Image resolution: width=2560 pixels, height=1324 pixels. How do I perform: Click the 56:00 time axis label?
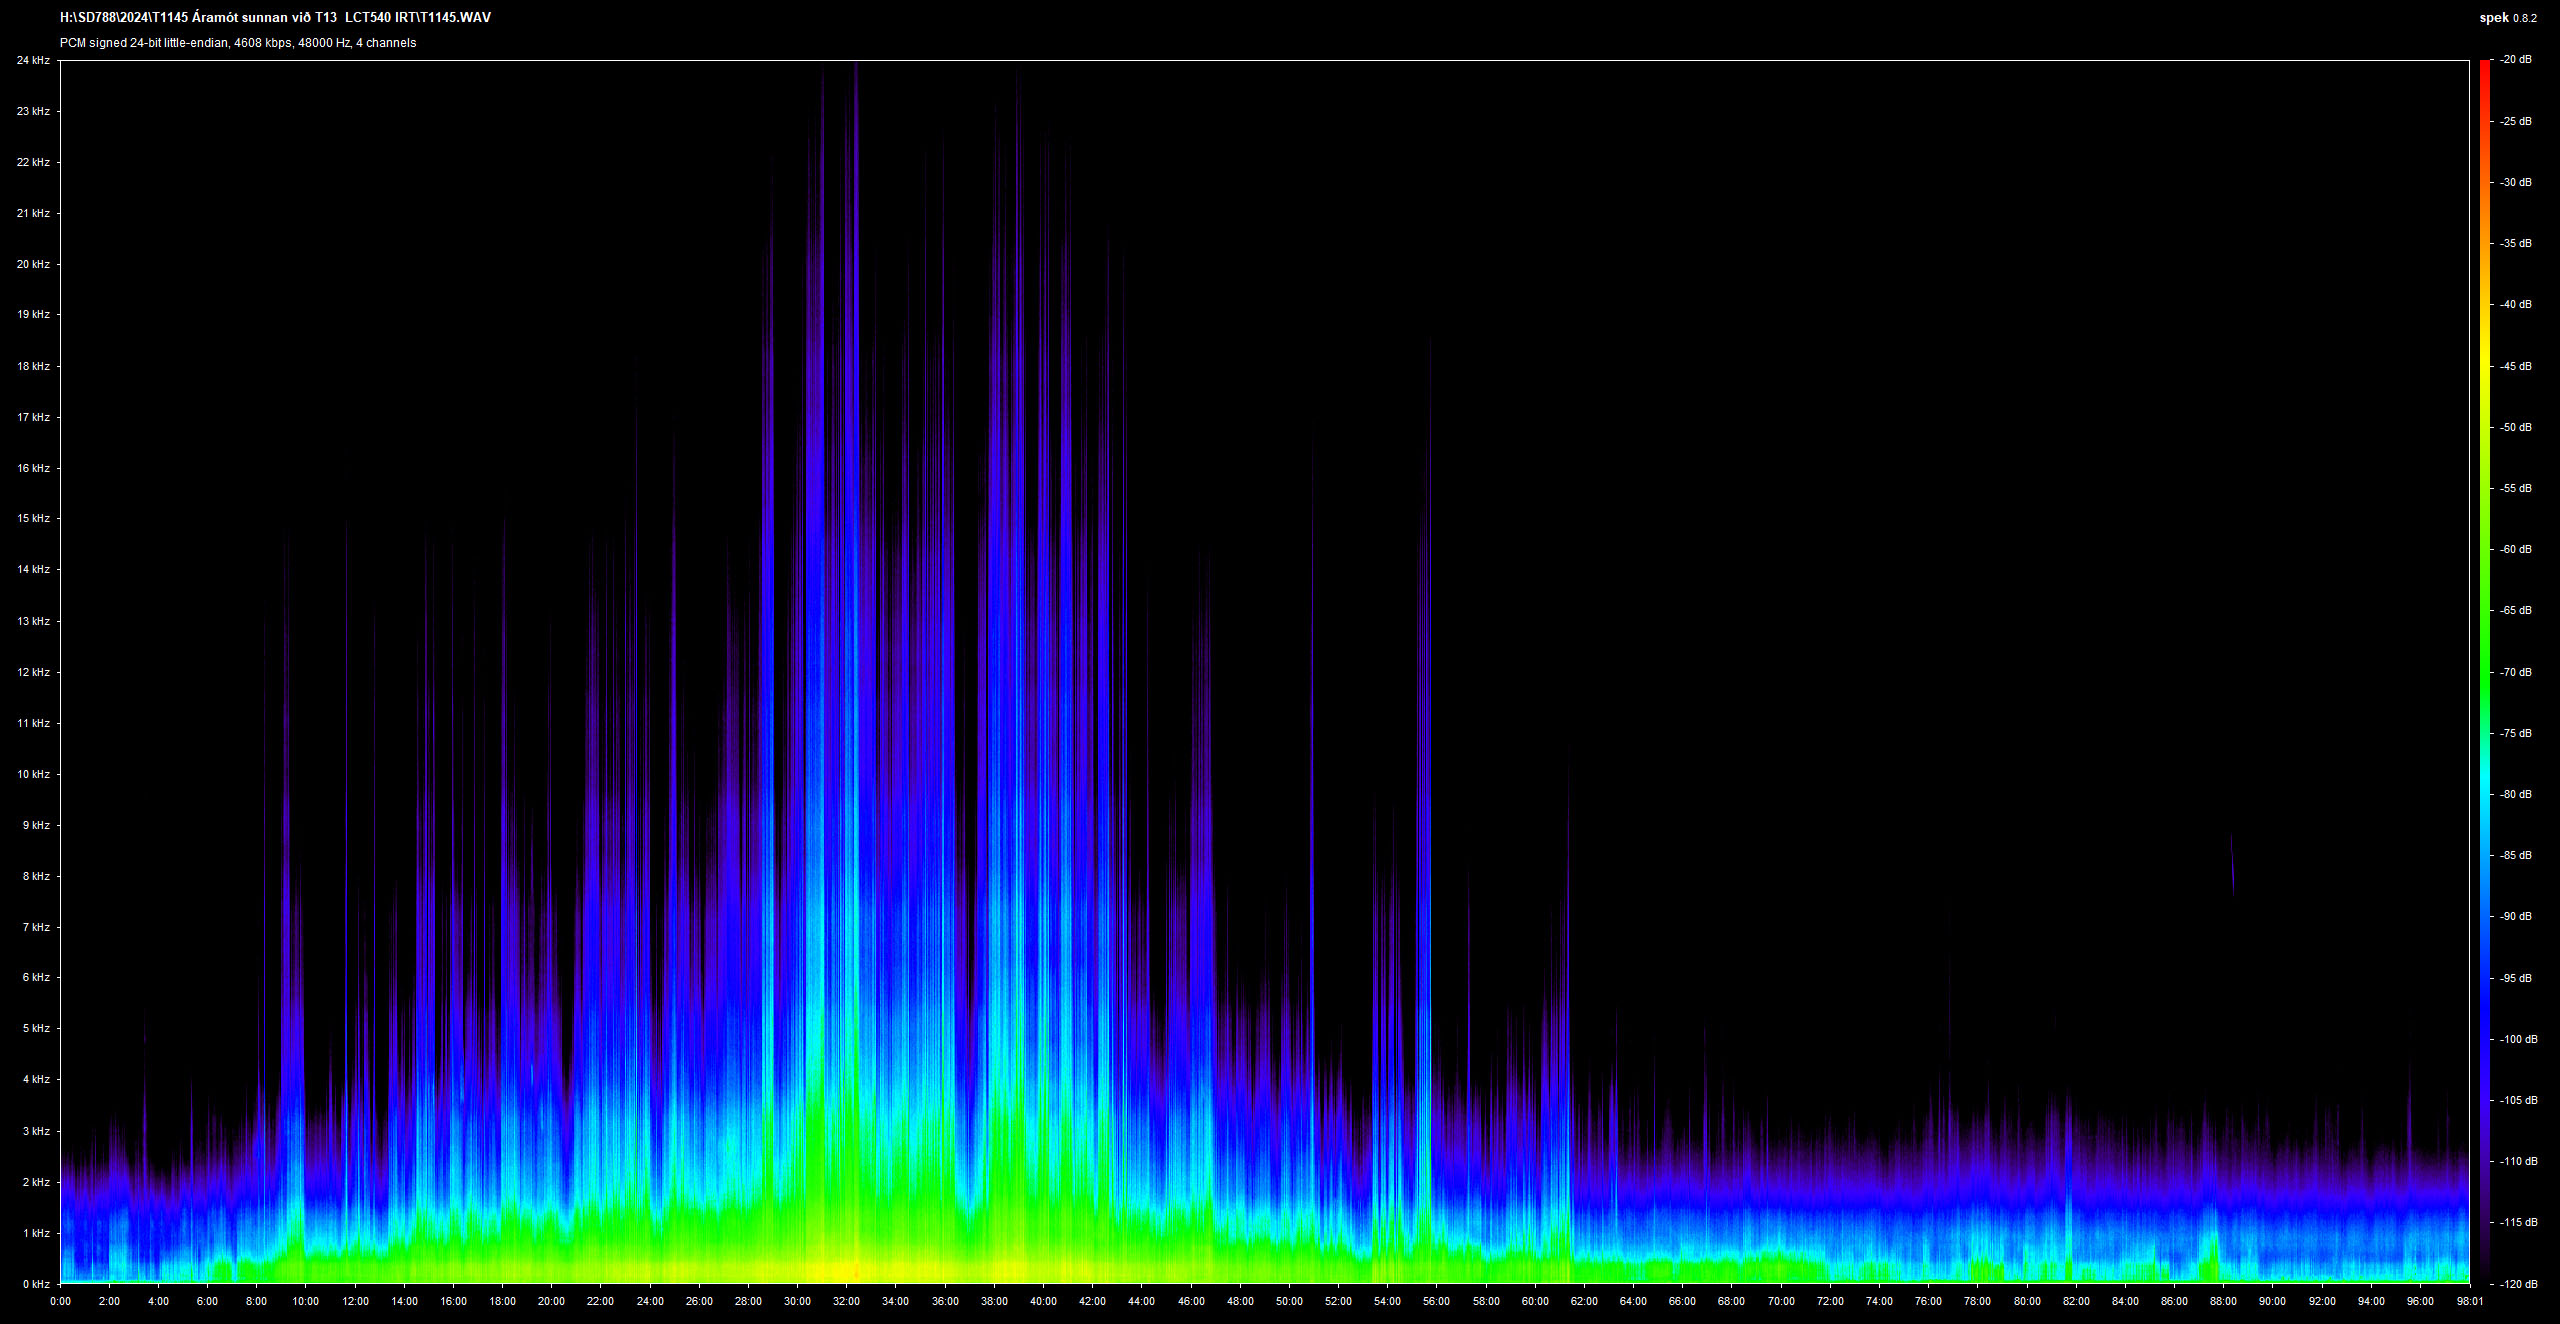(1436, 1301)
